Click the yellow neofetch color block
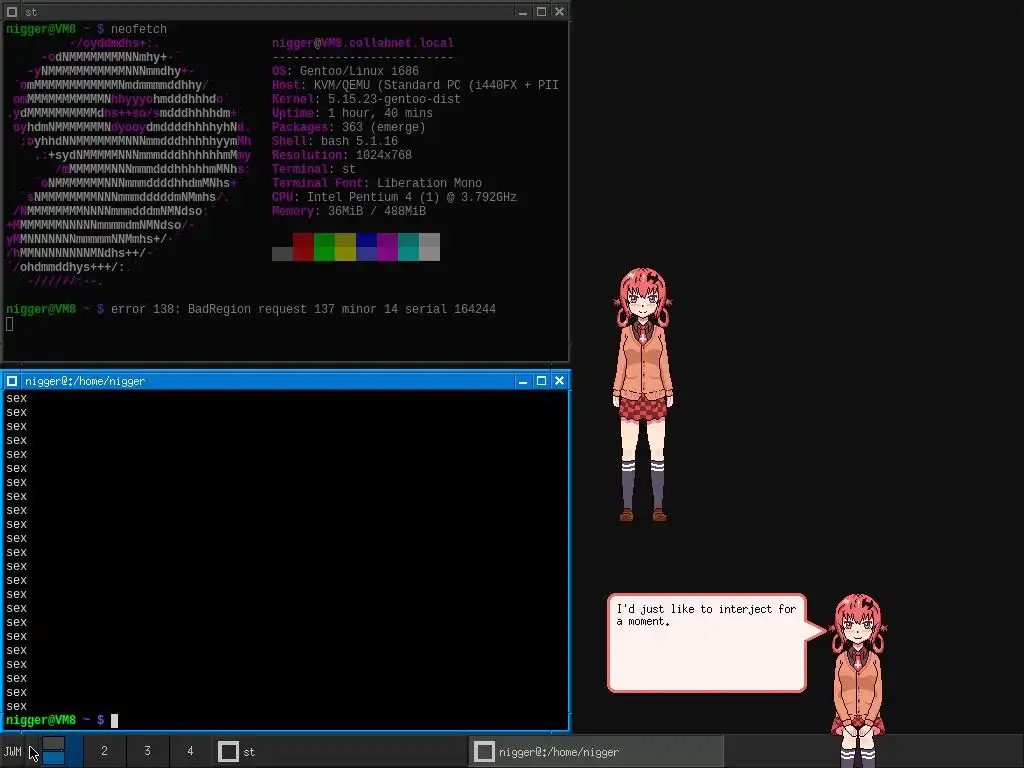1024x768 pixels. pyautogui.click(x=345, y=247)
